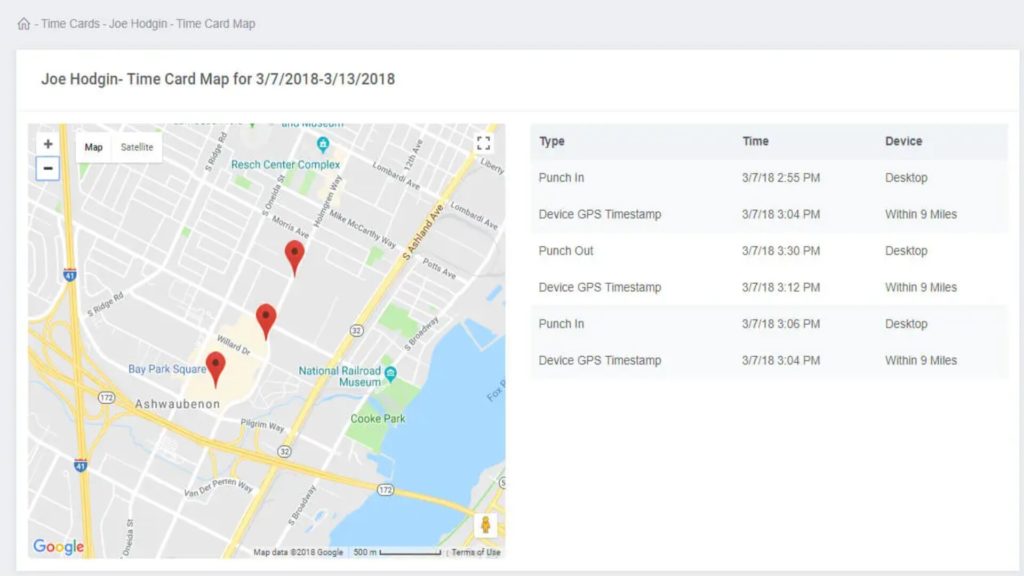Image resolution: width=1024 pixels, height=576 pixels.
Task: Zoom in using the map plus icon
Action: point(47,143)
